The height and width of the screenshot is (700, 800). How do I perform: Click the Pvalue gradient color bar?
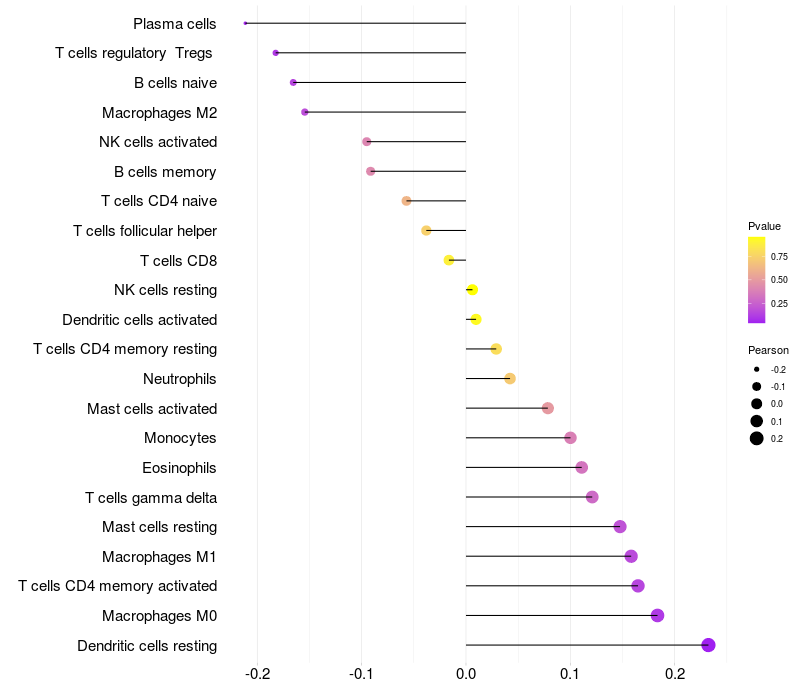point(757,280)
